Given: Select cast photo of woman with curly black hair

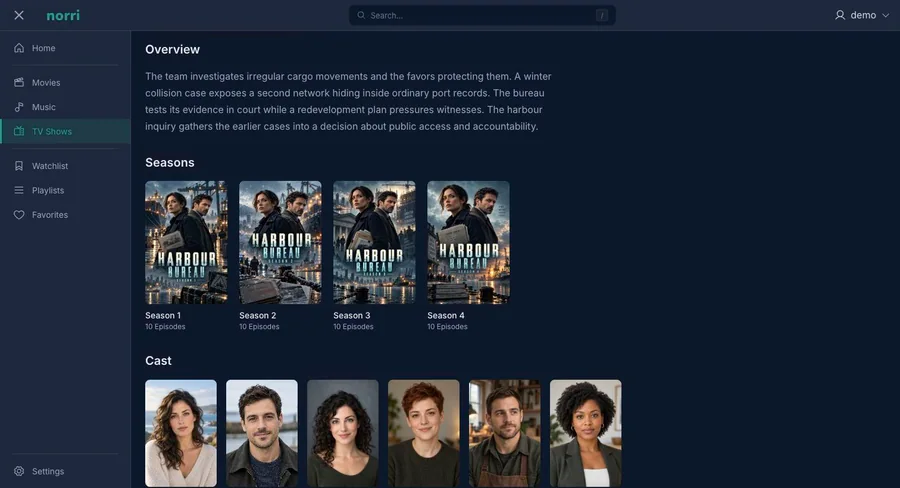Looking at the screenshot, I should (343, 433).
